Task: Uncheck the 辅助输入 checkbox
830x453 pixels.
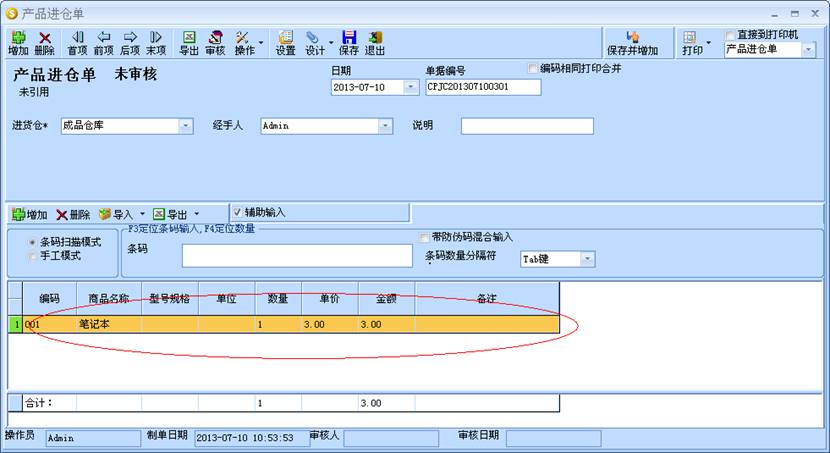Action: 237,212
